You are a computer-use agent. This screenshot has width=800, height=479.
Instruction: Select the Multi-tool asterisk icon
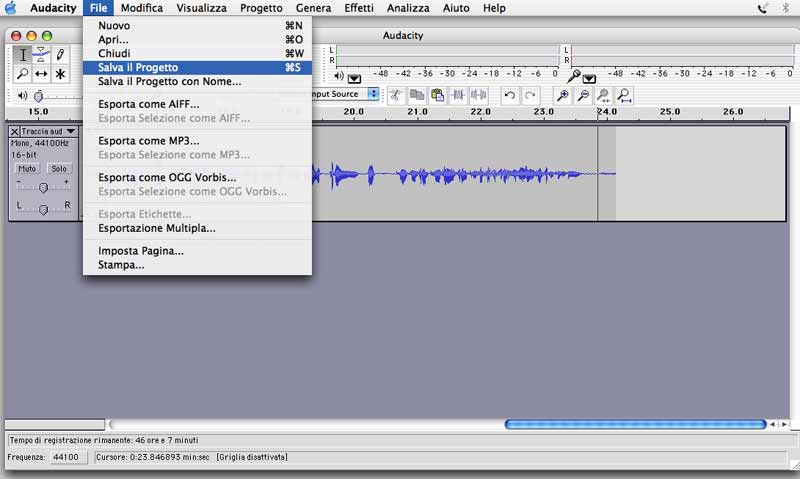coord(60,74)
